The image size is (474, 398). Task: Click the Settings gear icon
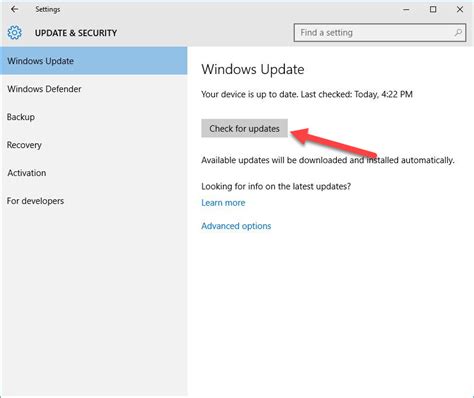[x=14, y=33]
